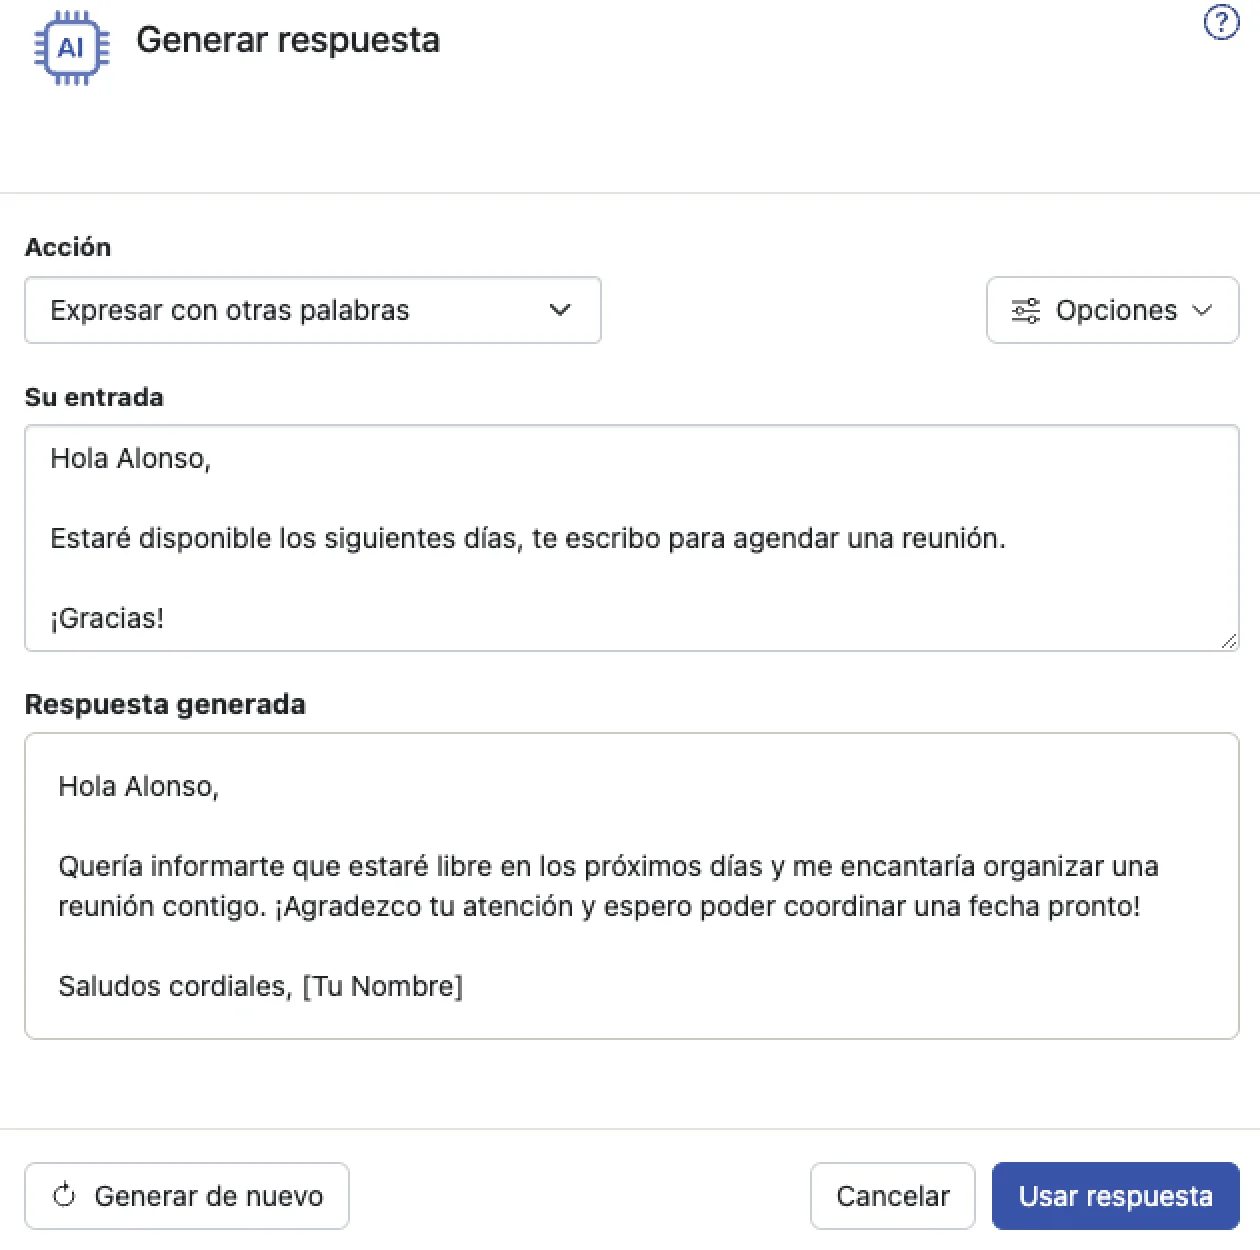1260x1250 pixels.
Task: Click the chevron icon next to Opciones
Action: click(x=1205, y=310)
